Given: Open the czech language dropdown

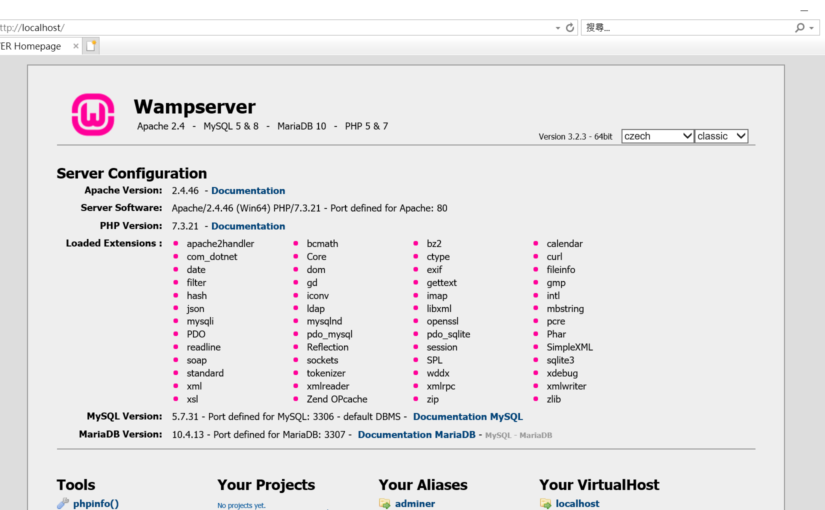Looking at the screenshot, I should (x=657, y=136).
